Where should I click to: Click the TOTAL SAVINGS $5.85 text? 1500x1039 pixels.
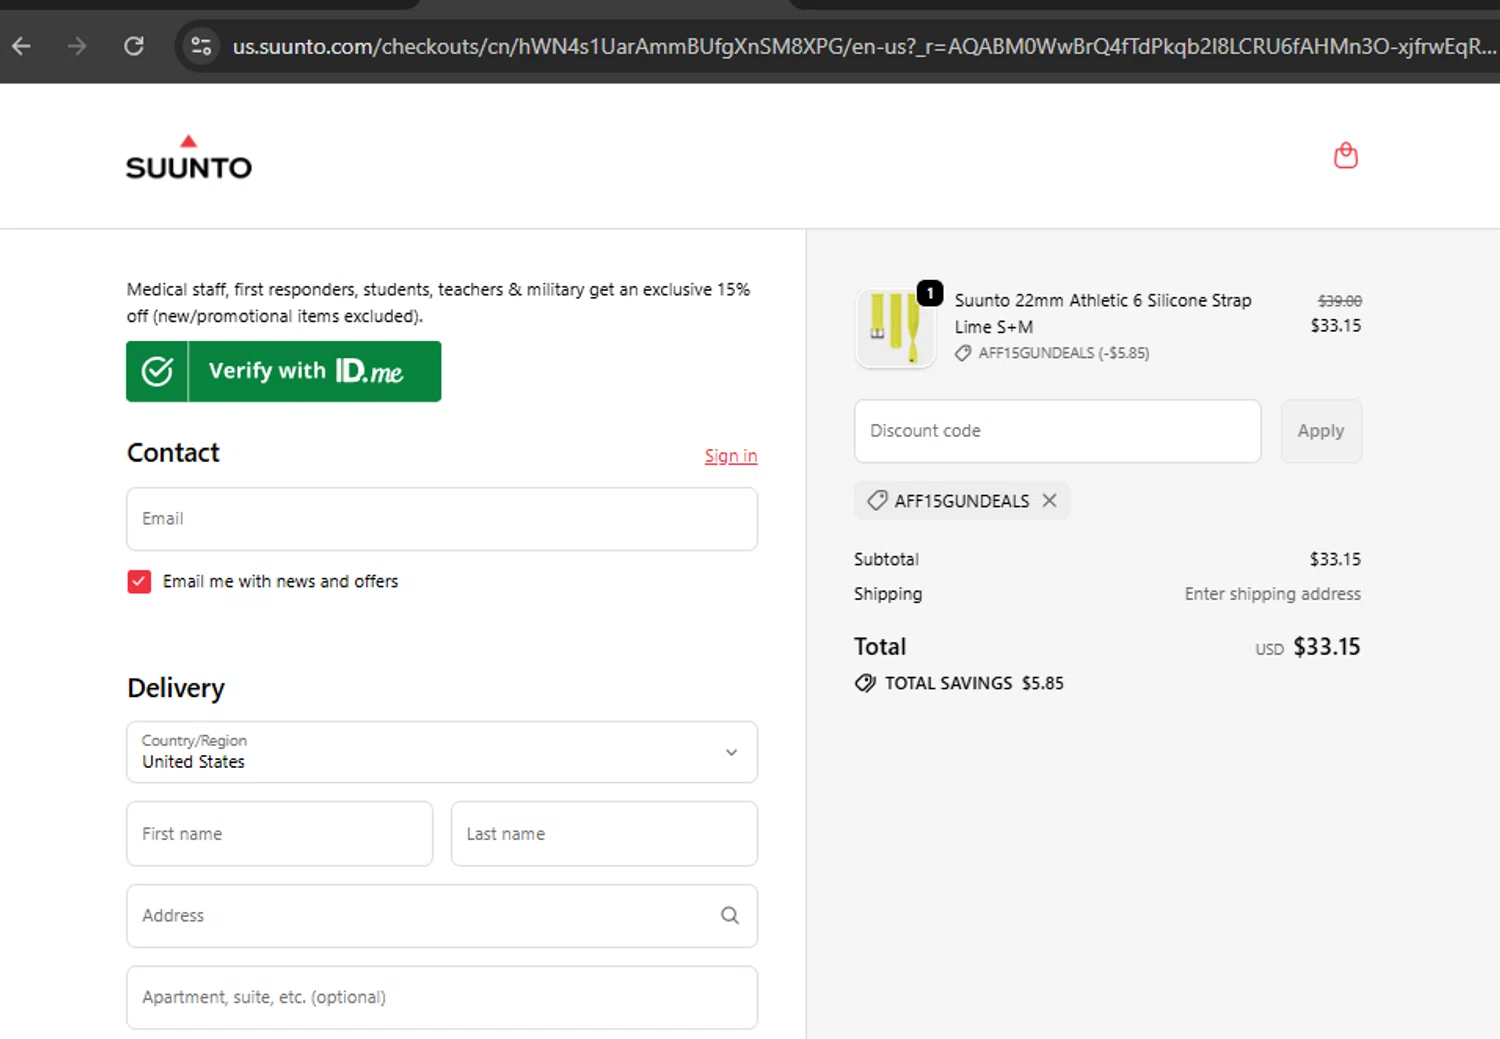pos(974,683)
